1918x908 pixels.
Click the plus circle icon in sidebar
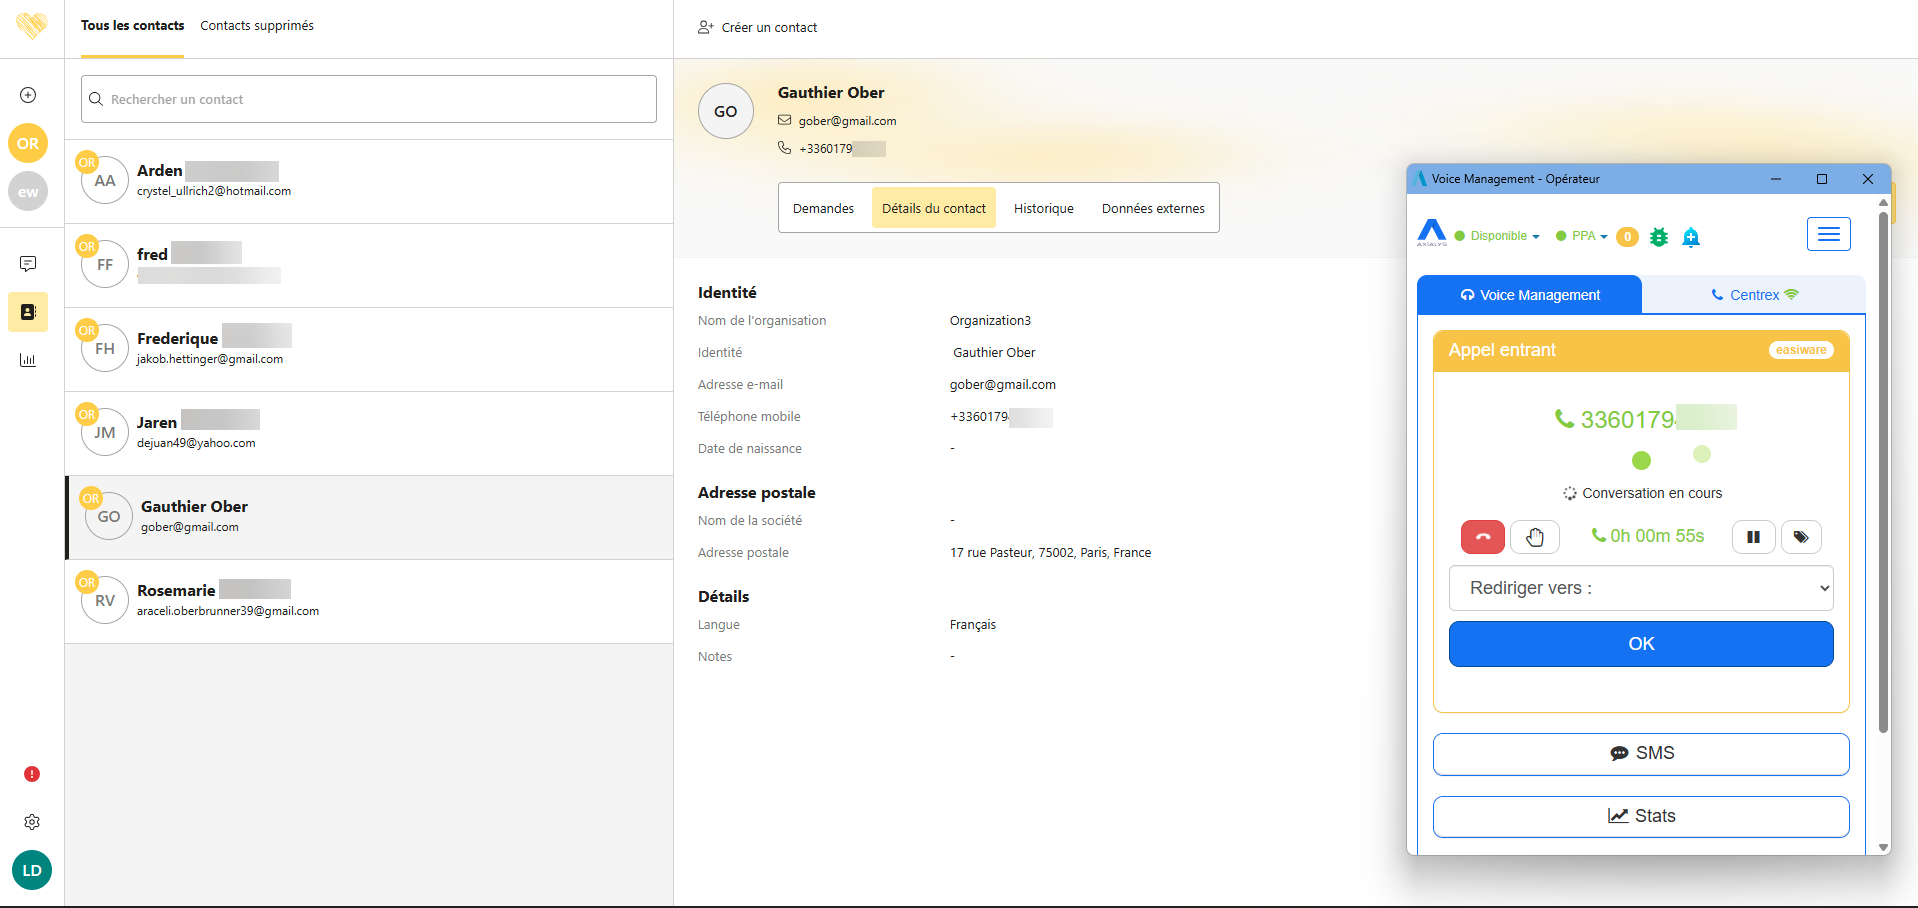tap(28, 95)
